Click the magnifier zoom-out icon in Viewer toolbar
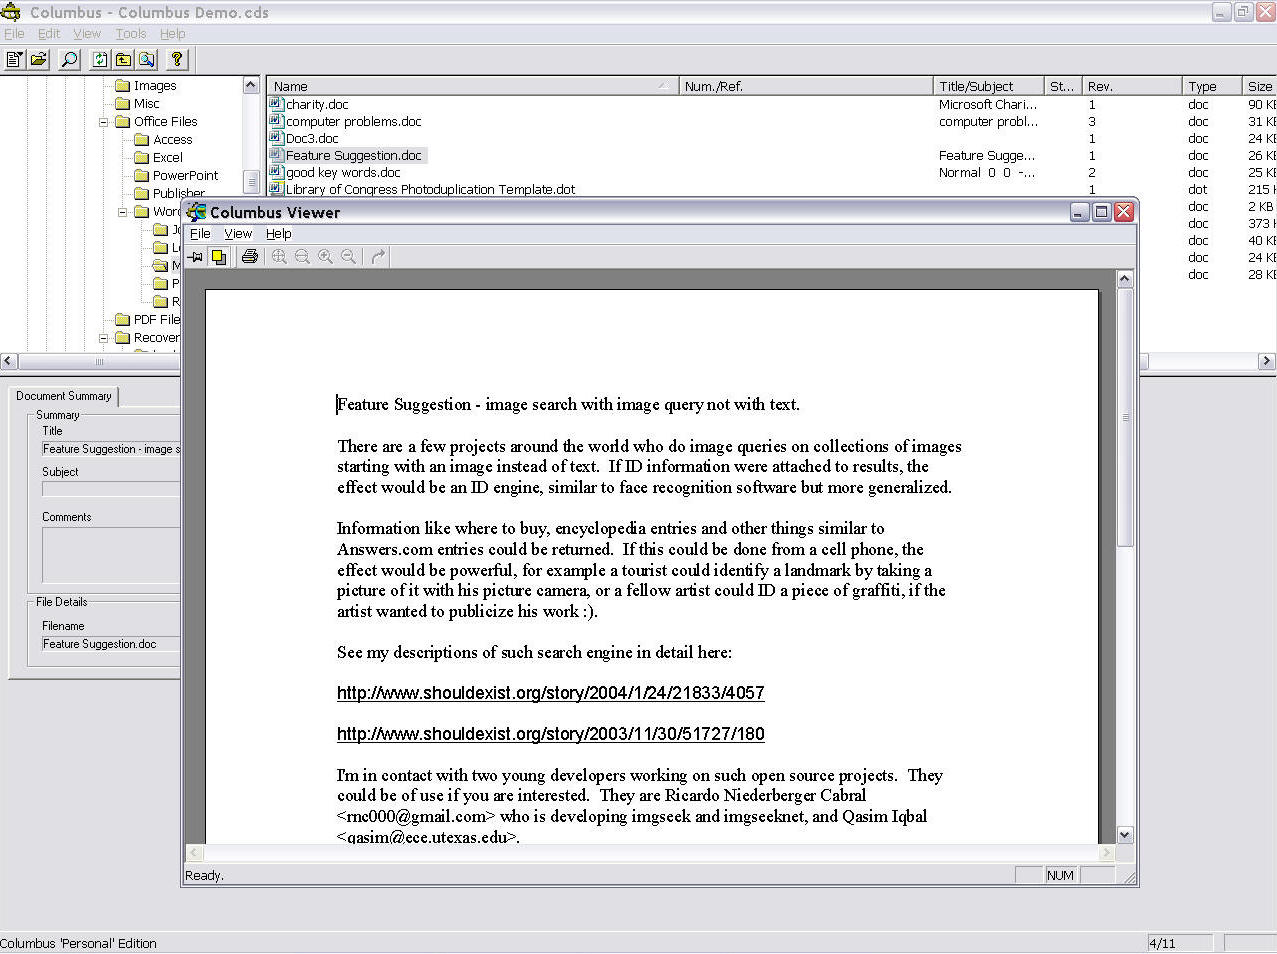 coord(348,257)
